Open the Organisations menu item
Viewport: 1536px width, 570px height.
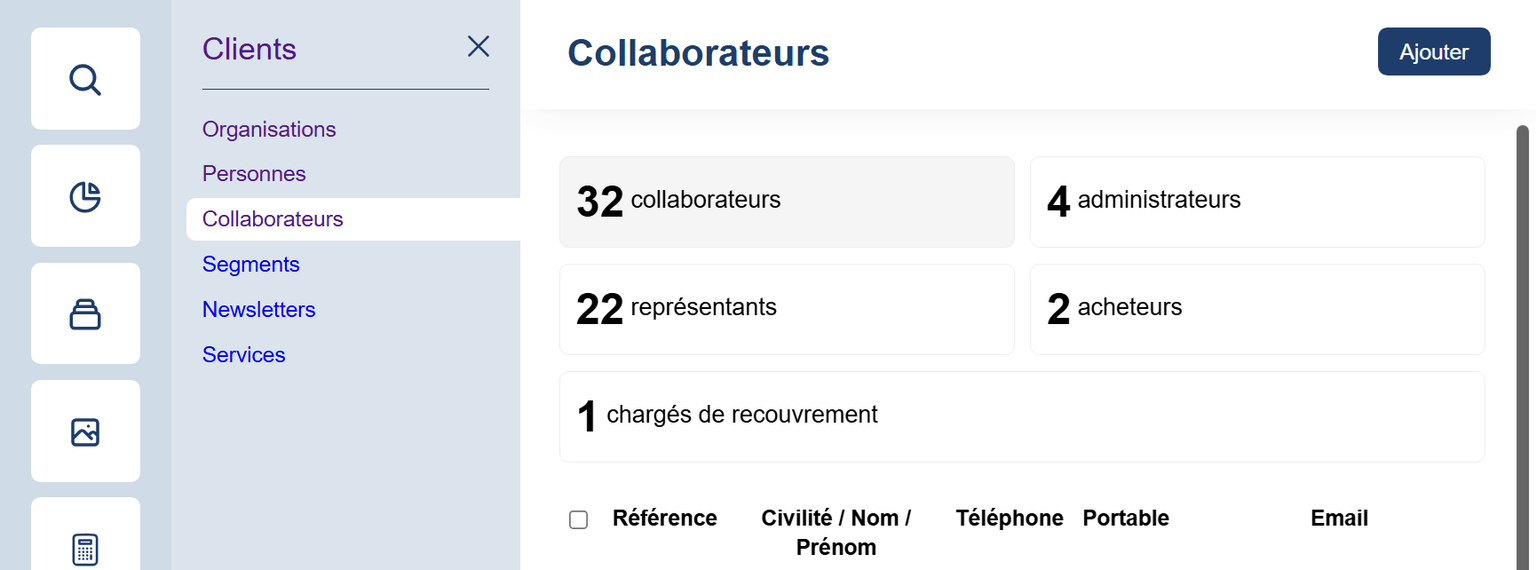[x=269, y=129]
